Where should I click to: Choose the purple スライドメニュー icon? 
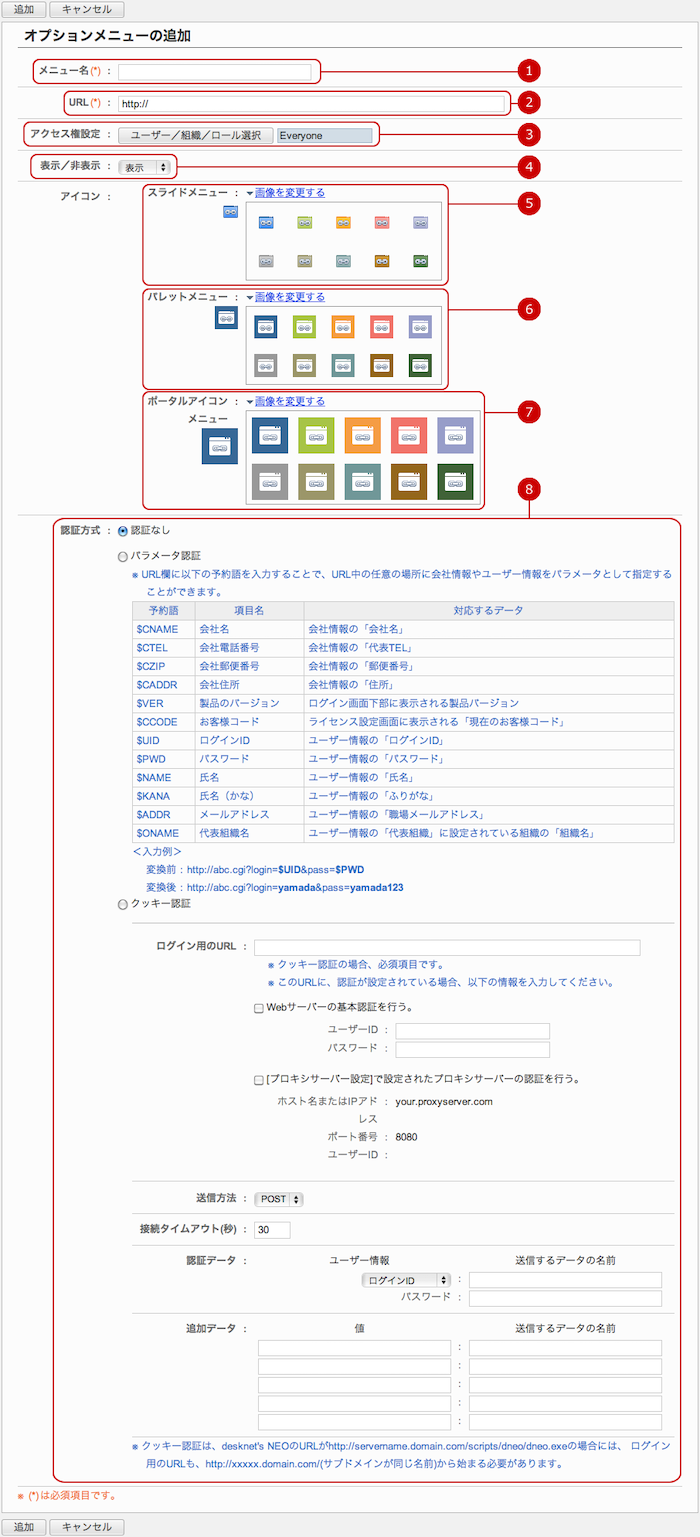421,223
